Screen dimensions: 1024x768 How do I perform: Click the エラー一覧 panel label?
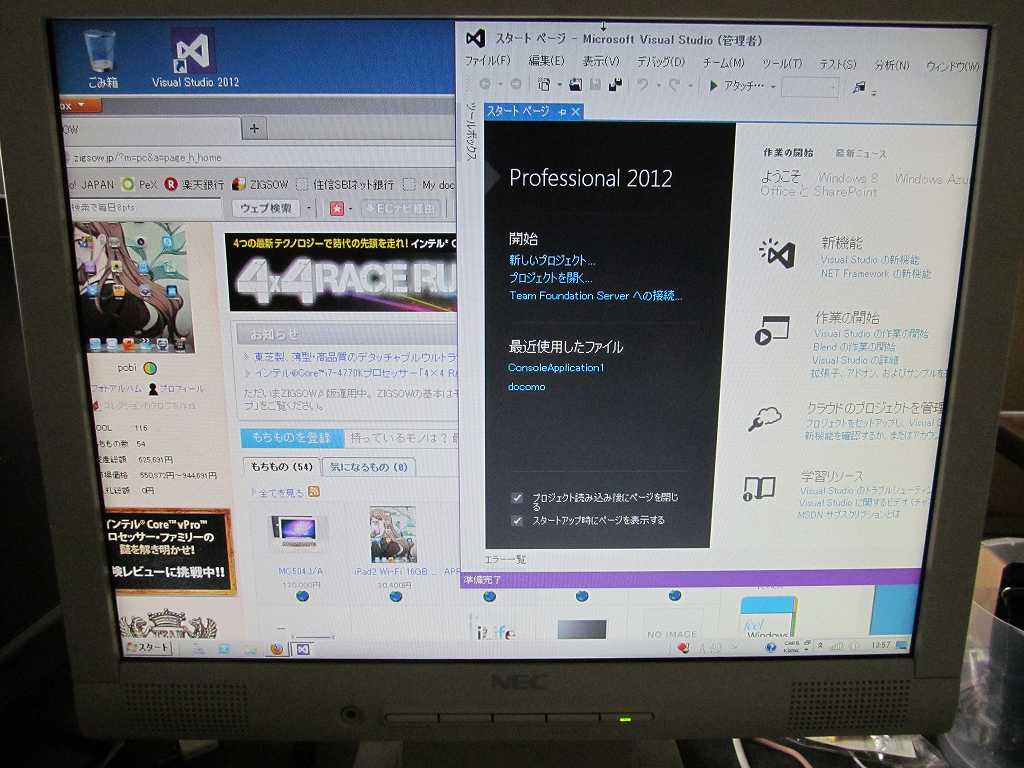[x=505, y=560]
